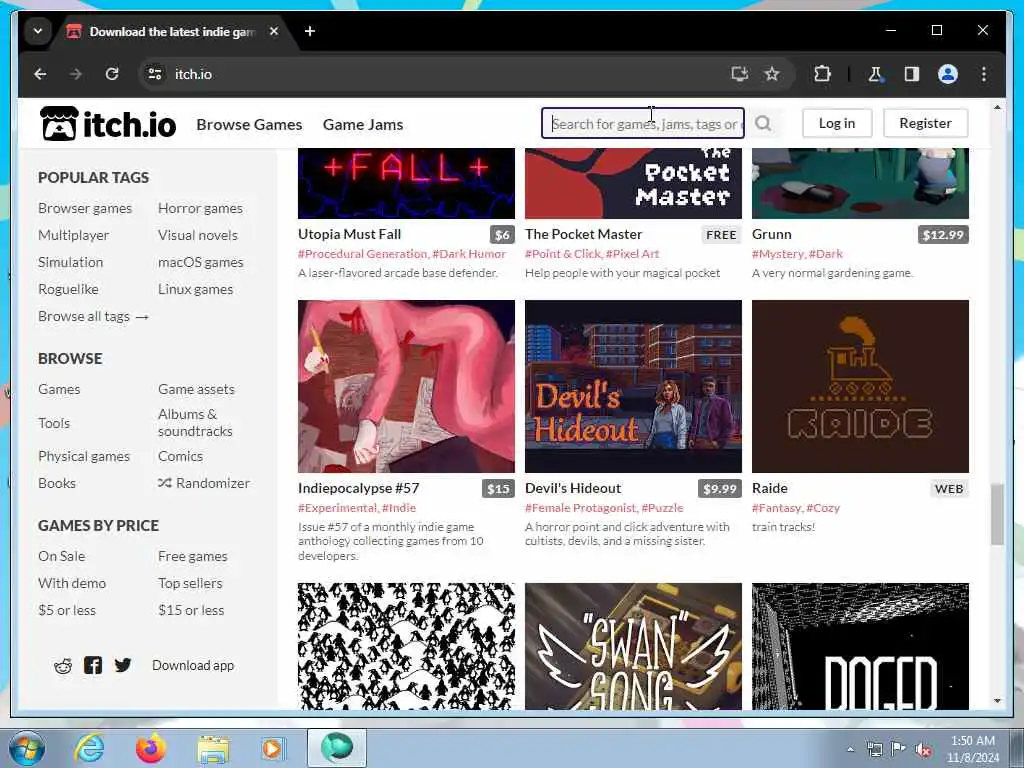This screenshot has height=768, width=1024.
Task: Select the itch.io browser tab
Action: 170,31
